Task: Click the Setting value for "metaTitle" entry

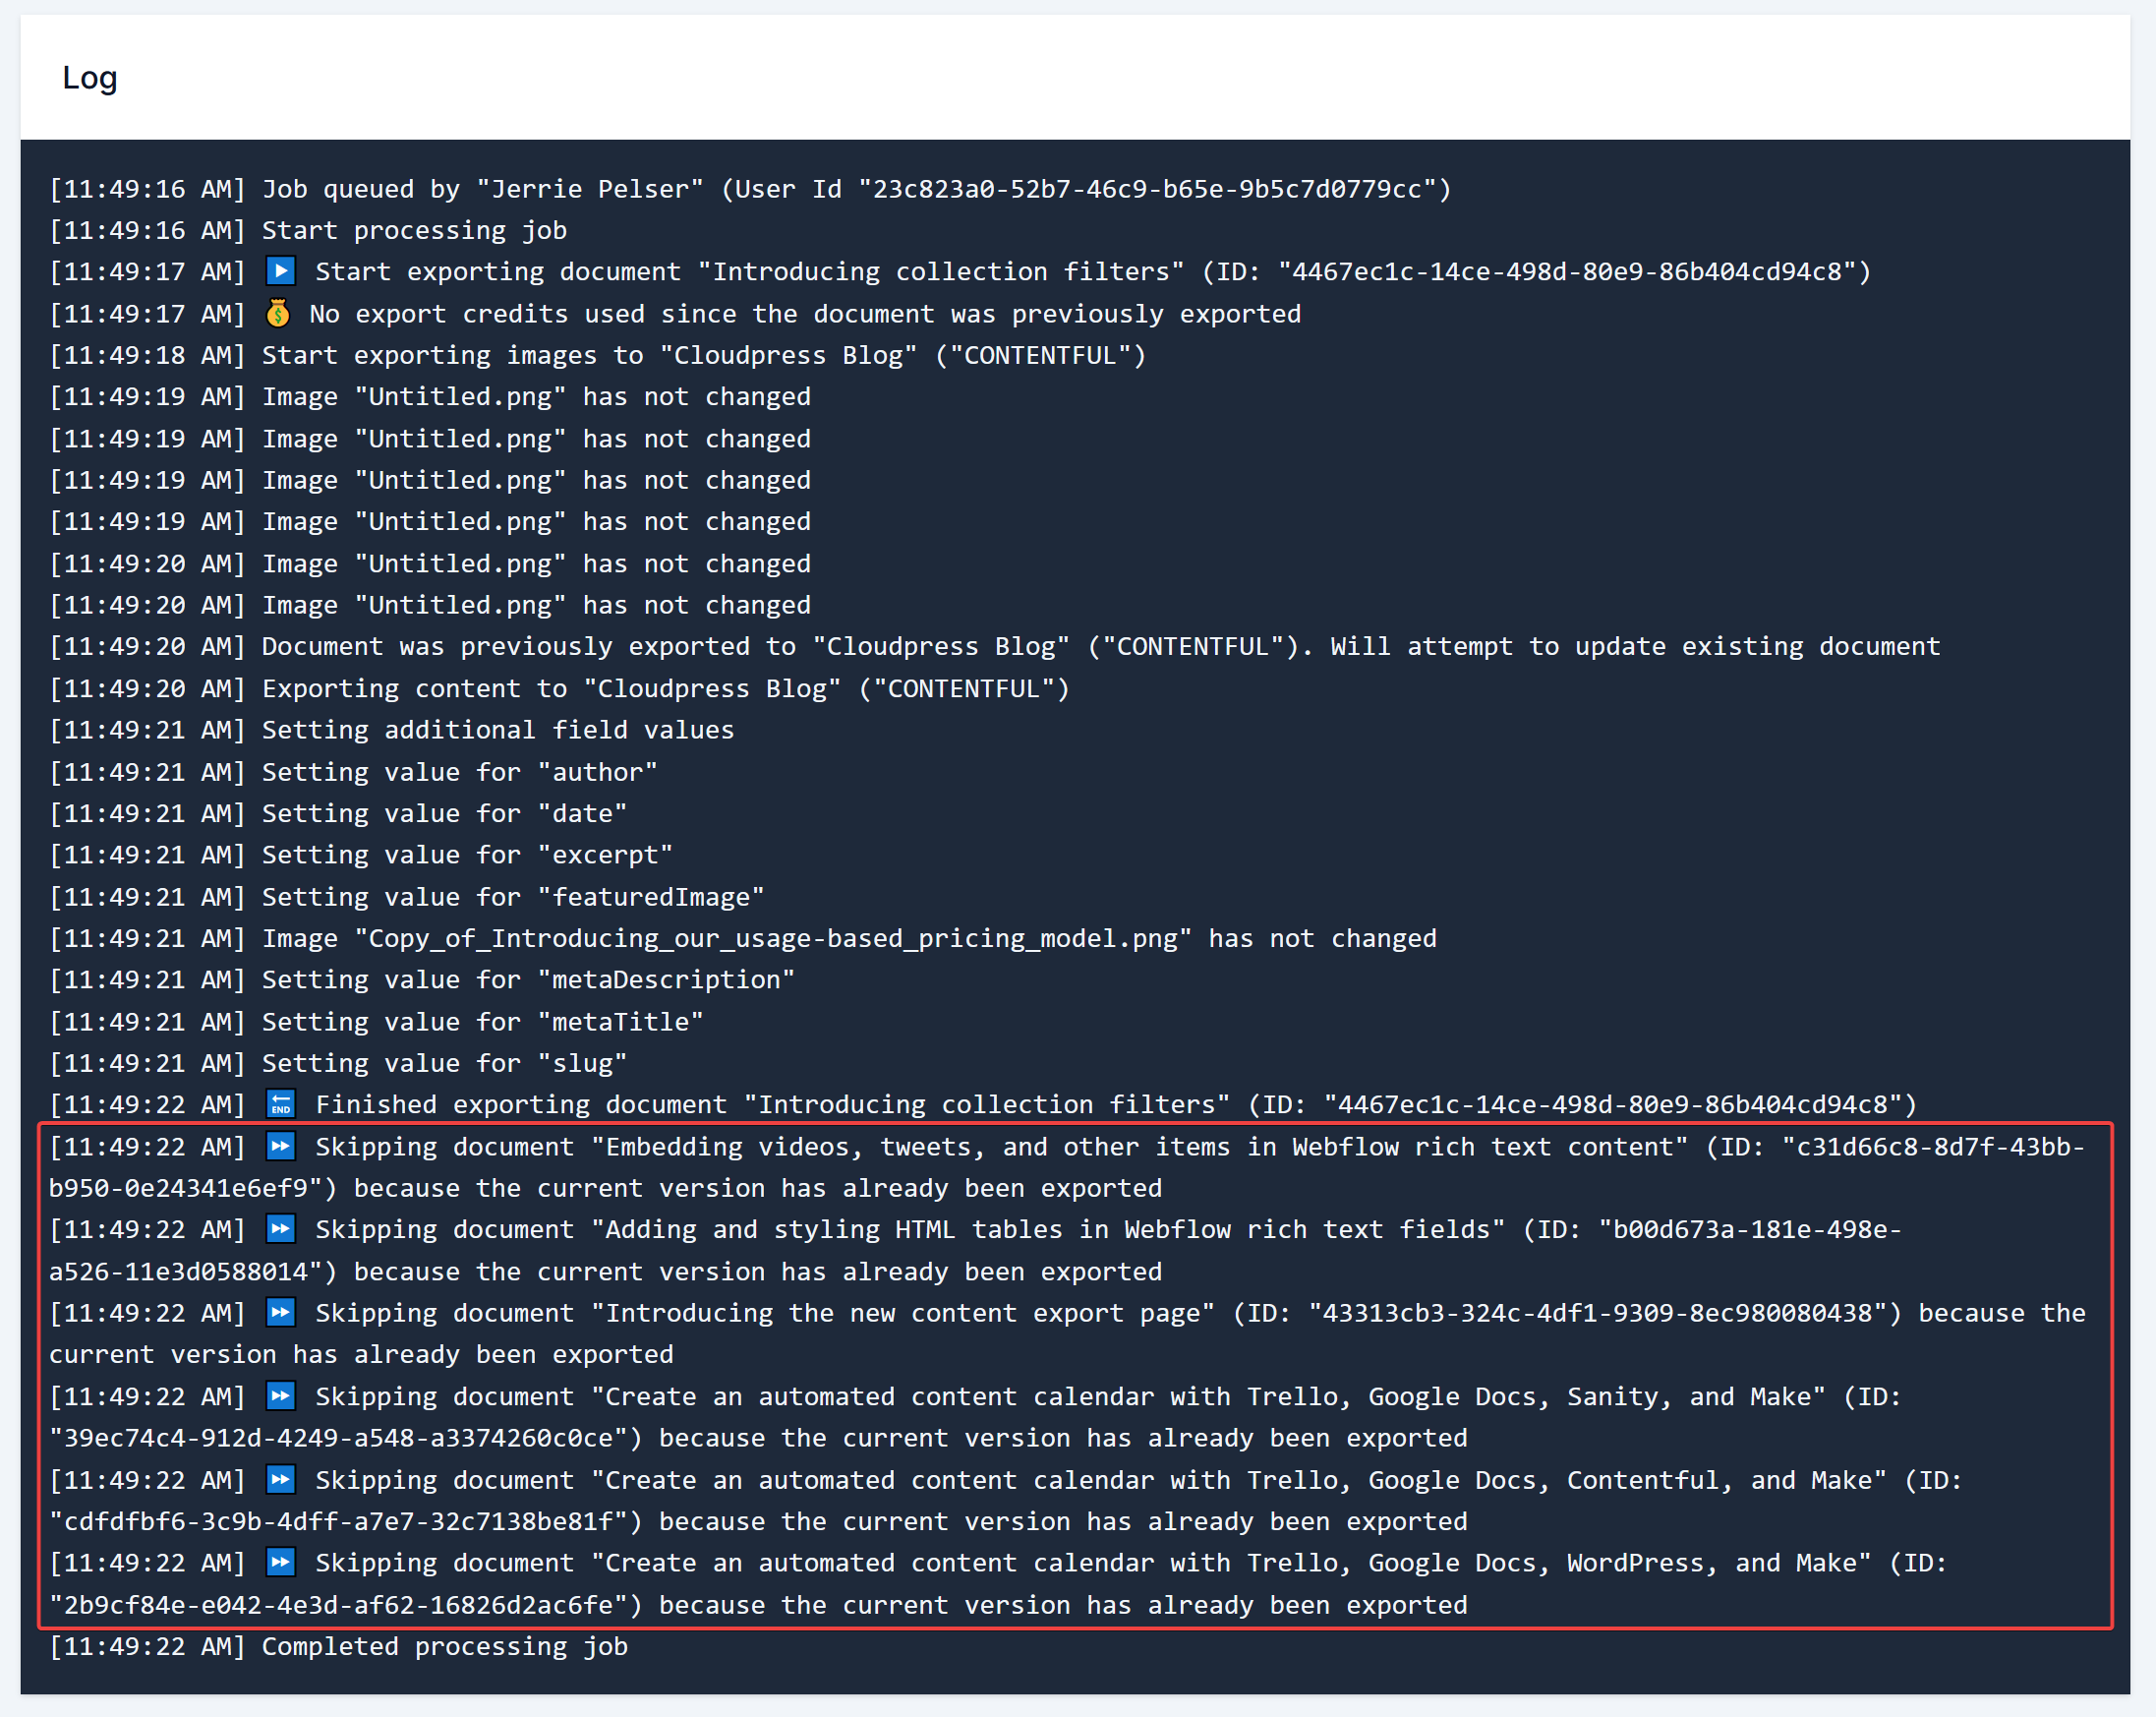Action: click(482, 1021)
